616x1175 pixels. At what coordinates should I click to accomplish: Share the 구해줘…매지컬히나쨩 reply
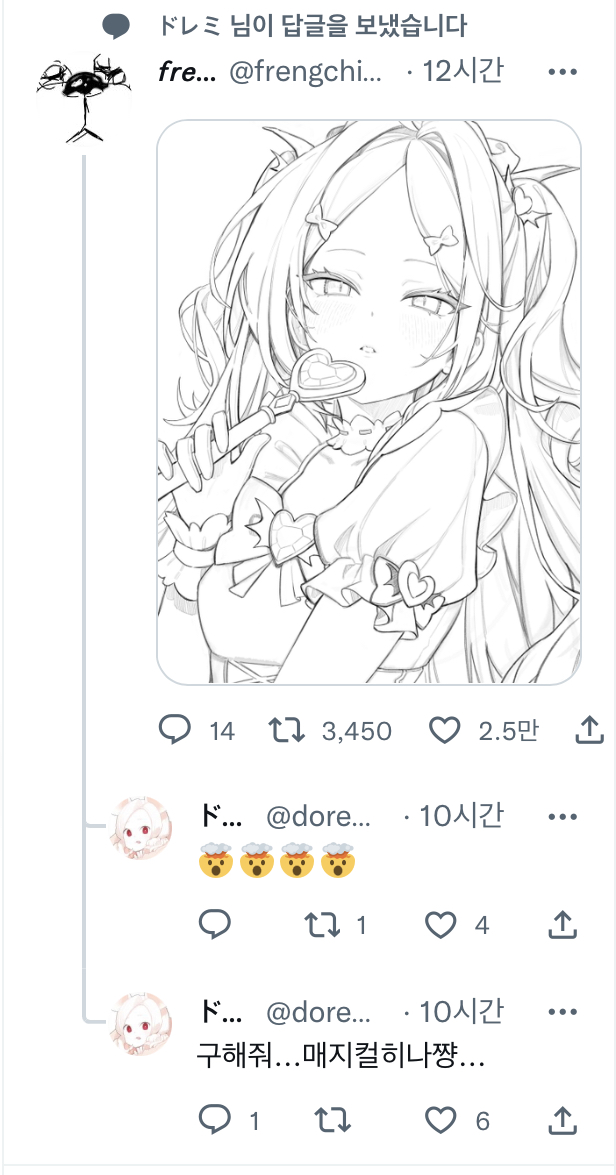pos(563,1120)
